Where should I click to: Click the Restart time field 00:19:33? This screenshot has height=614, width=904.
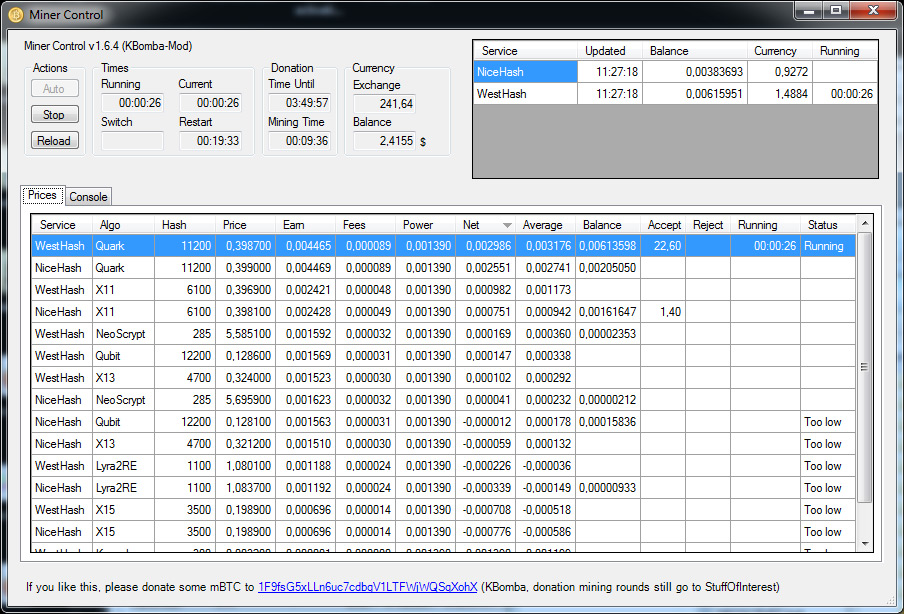(210, 141)
